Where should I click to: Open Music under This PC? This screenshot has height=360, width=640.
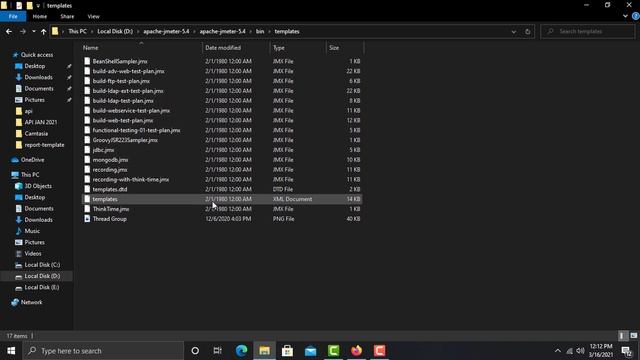click(x=32, y=231)
